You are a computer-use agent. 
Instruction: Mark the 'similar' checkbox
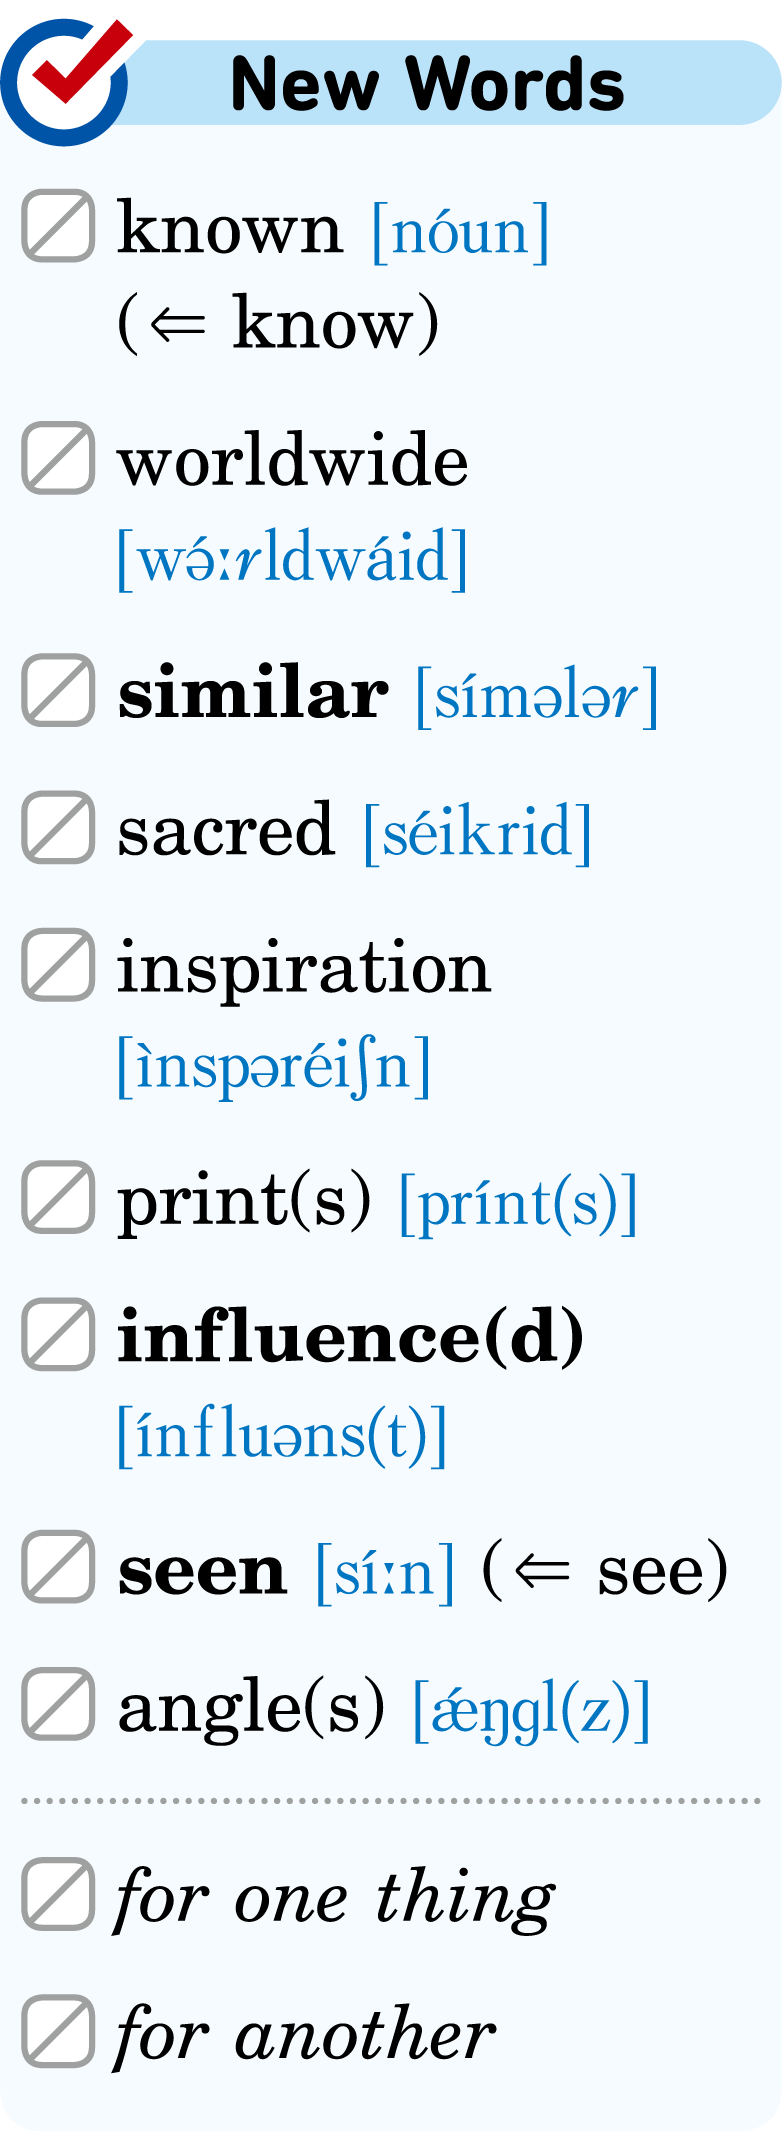(x=59, y=690)
